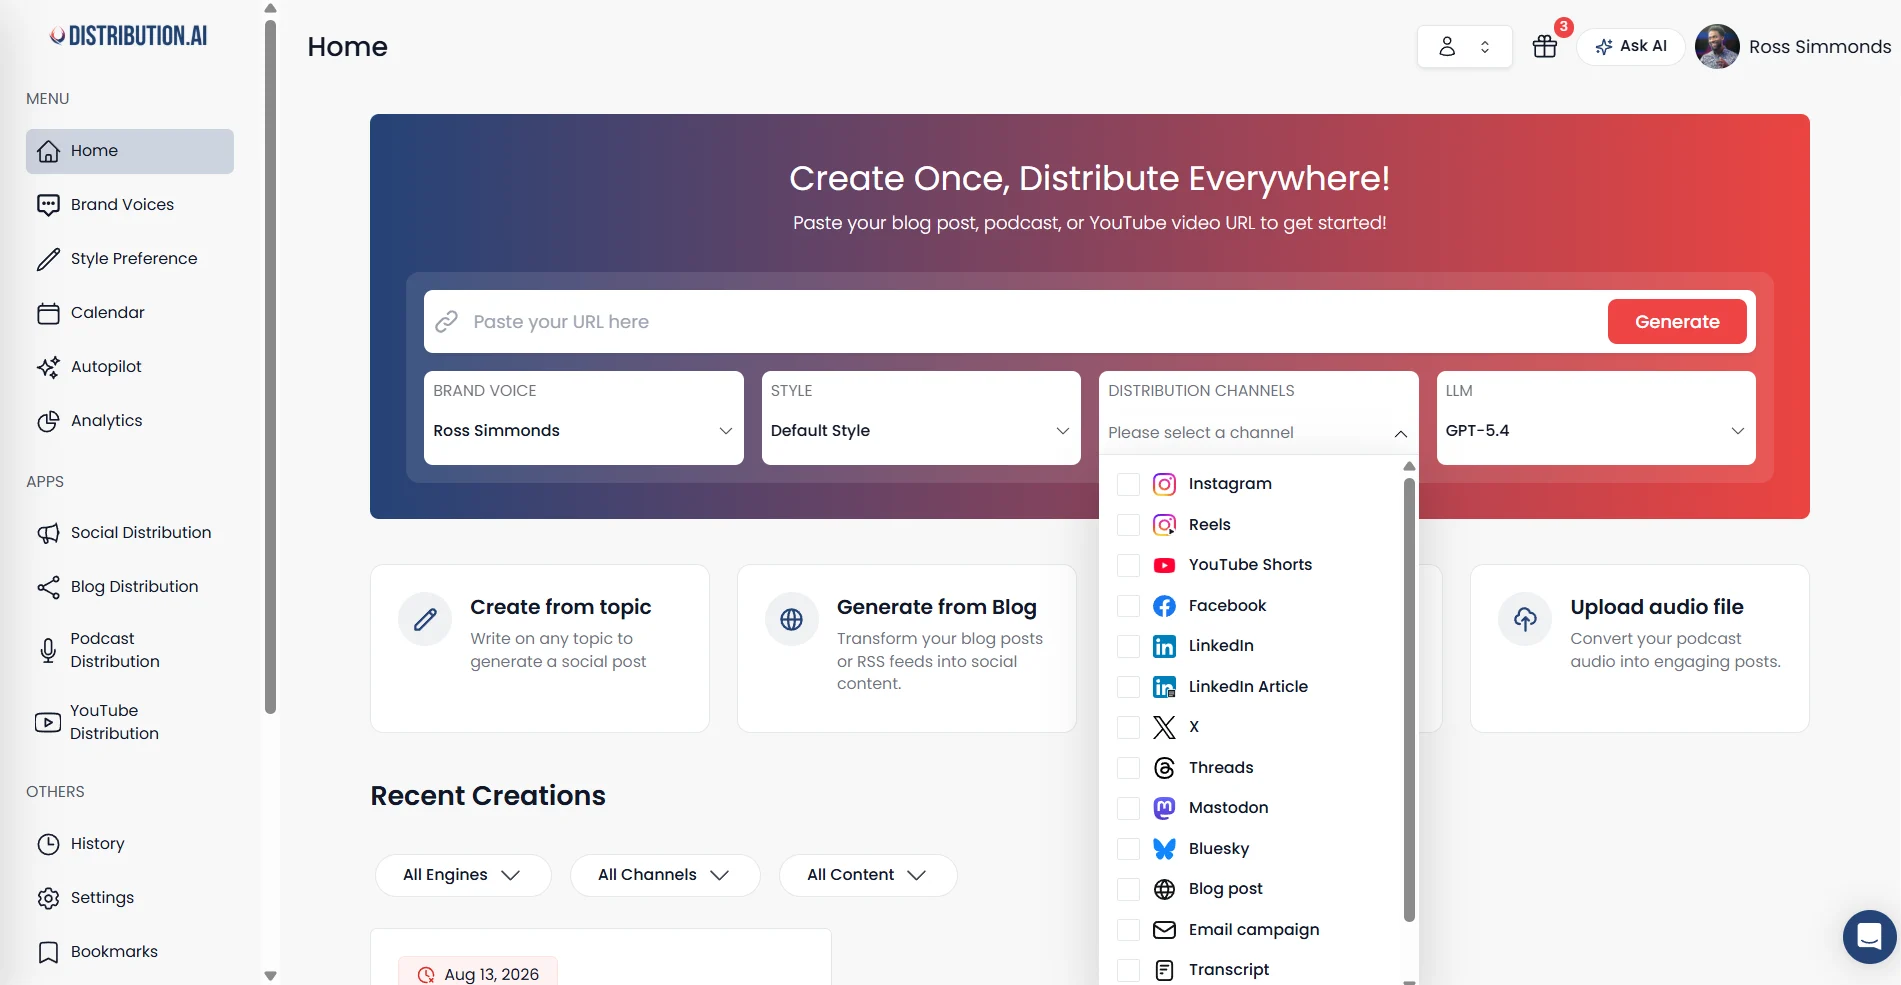
Task: Check the Reels channel checkbox
Action: tap(1128, 525)
